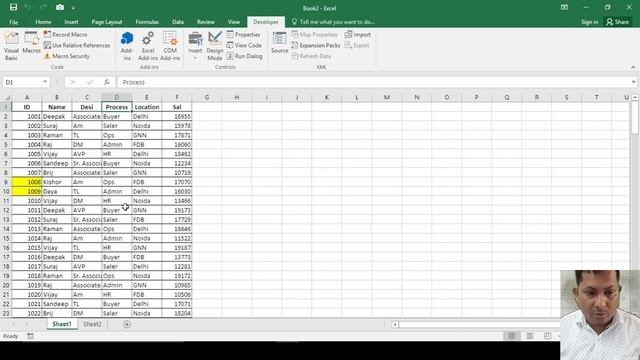This screenshot has height=360, width=640.
Task: Select the cell containing Kishor
Action: click(x=57, y=182)
